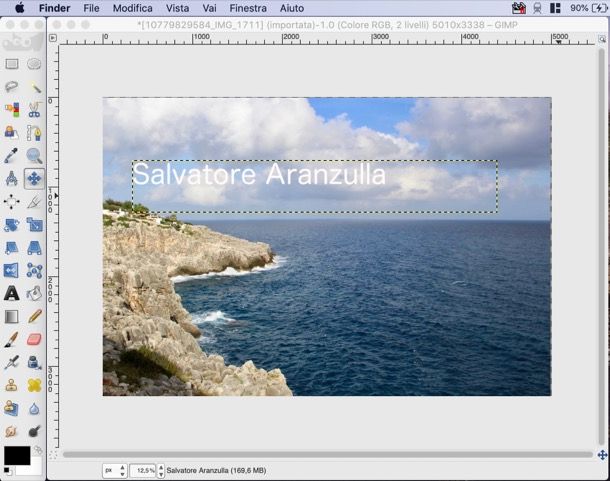Activate the Blend gradient tool

coord(12,316)
